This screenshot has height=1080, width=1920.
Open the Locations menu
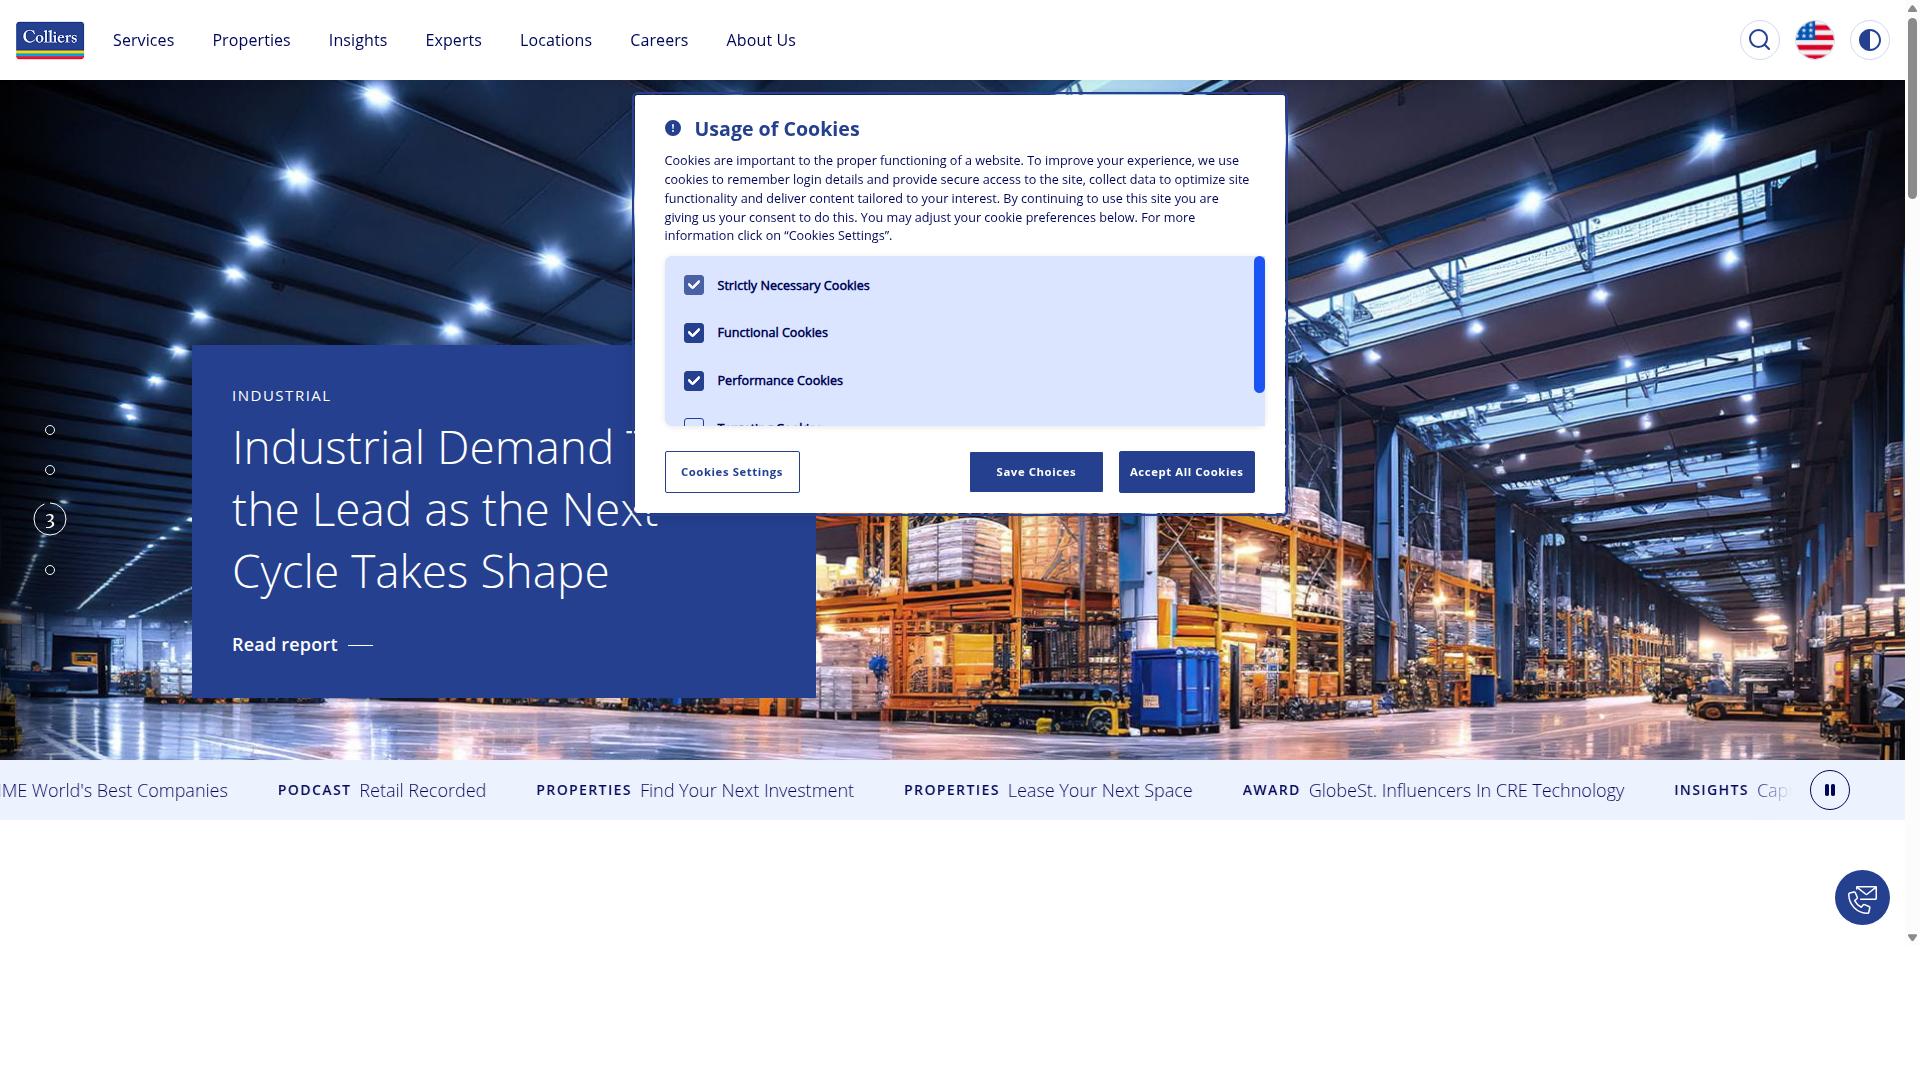(x=556, y=40)
